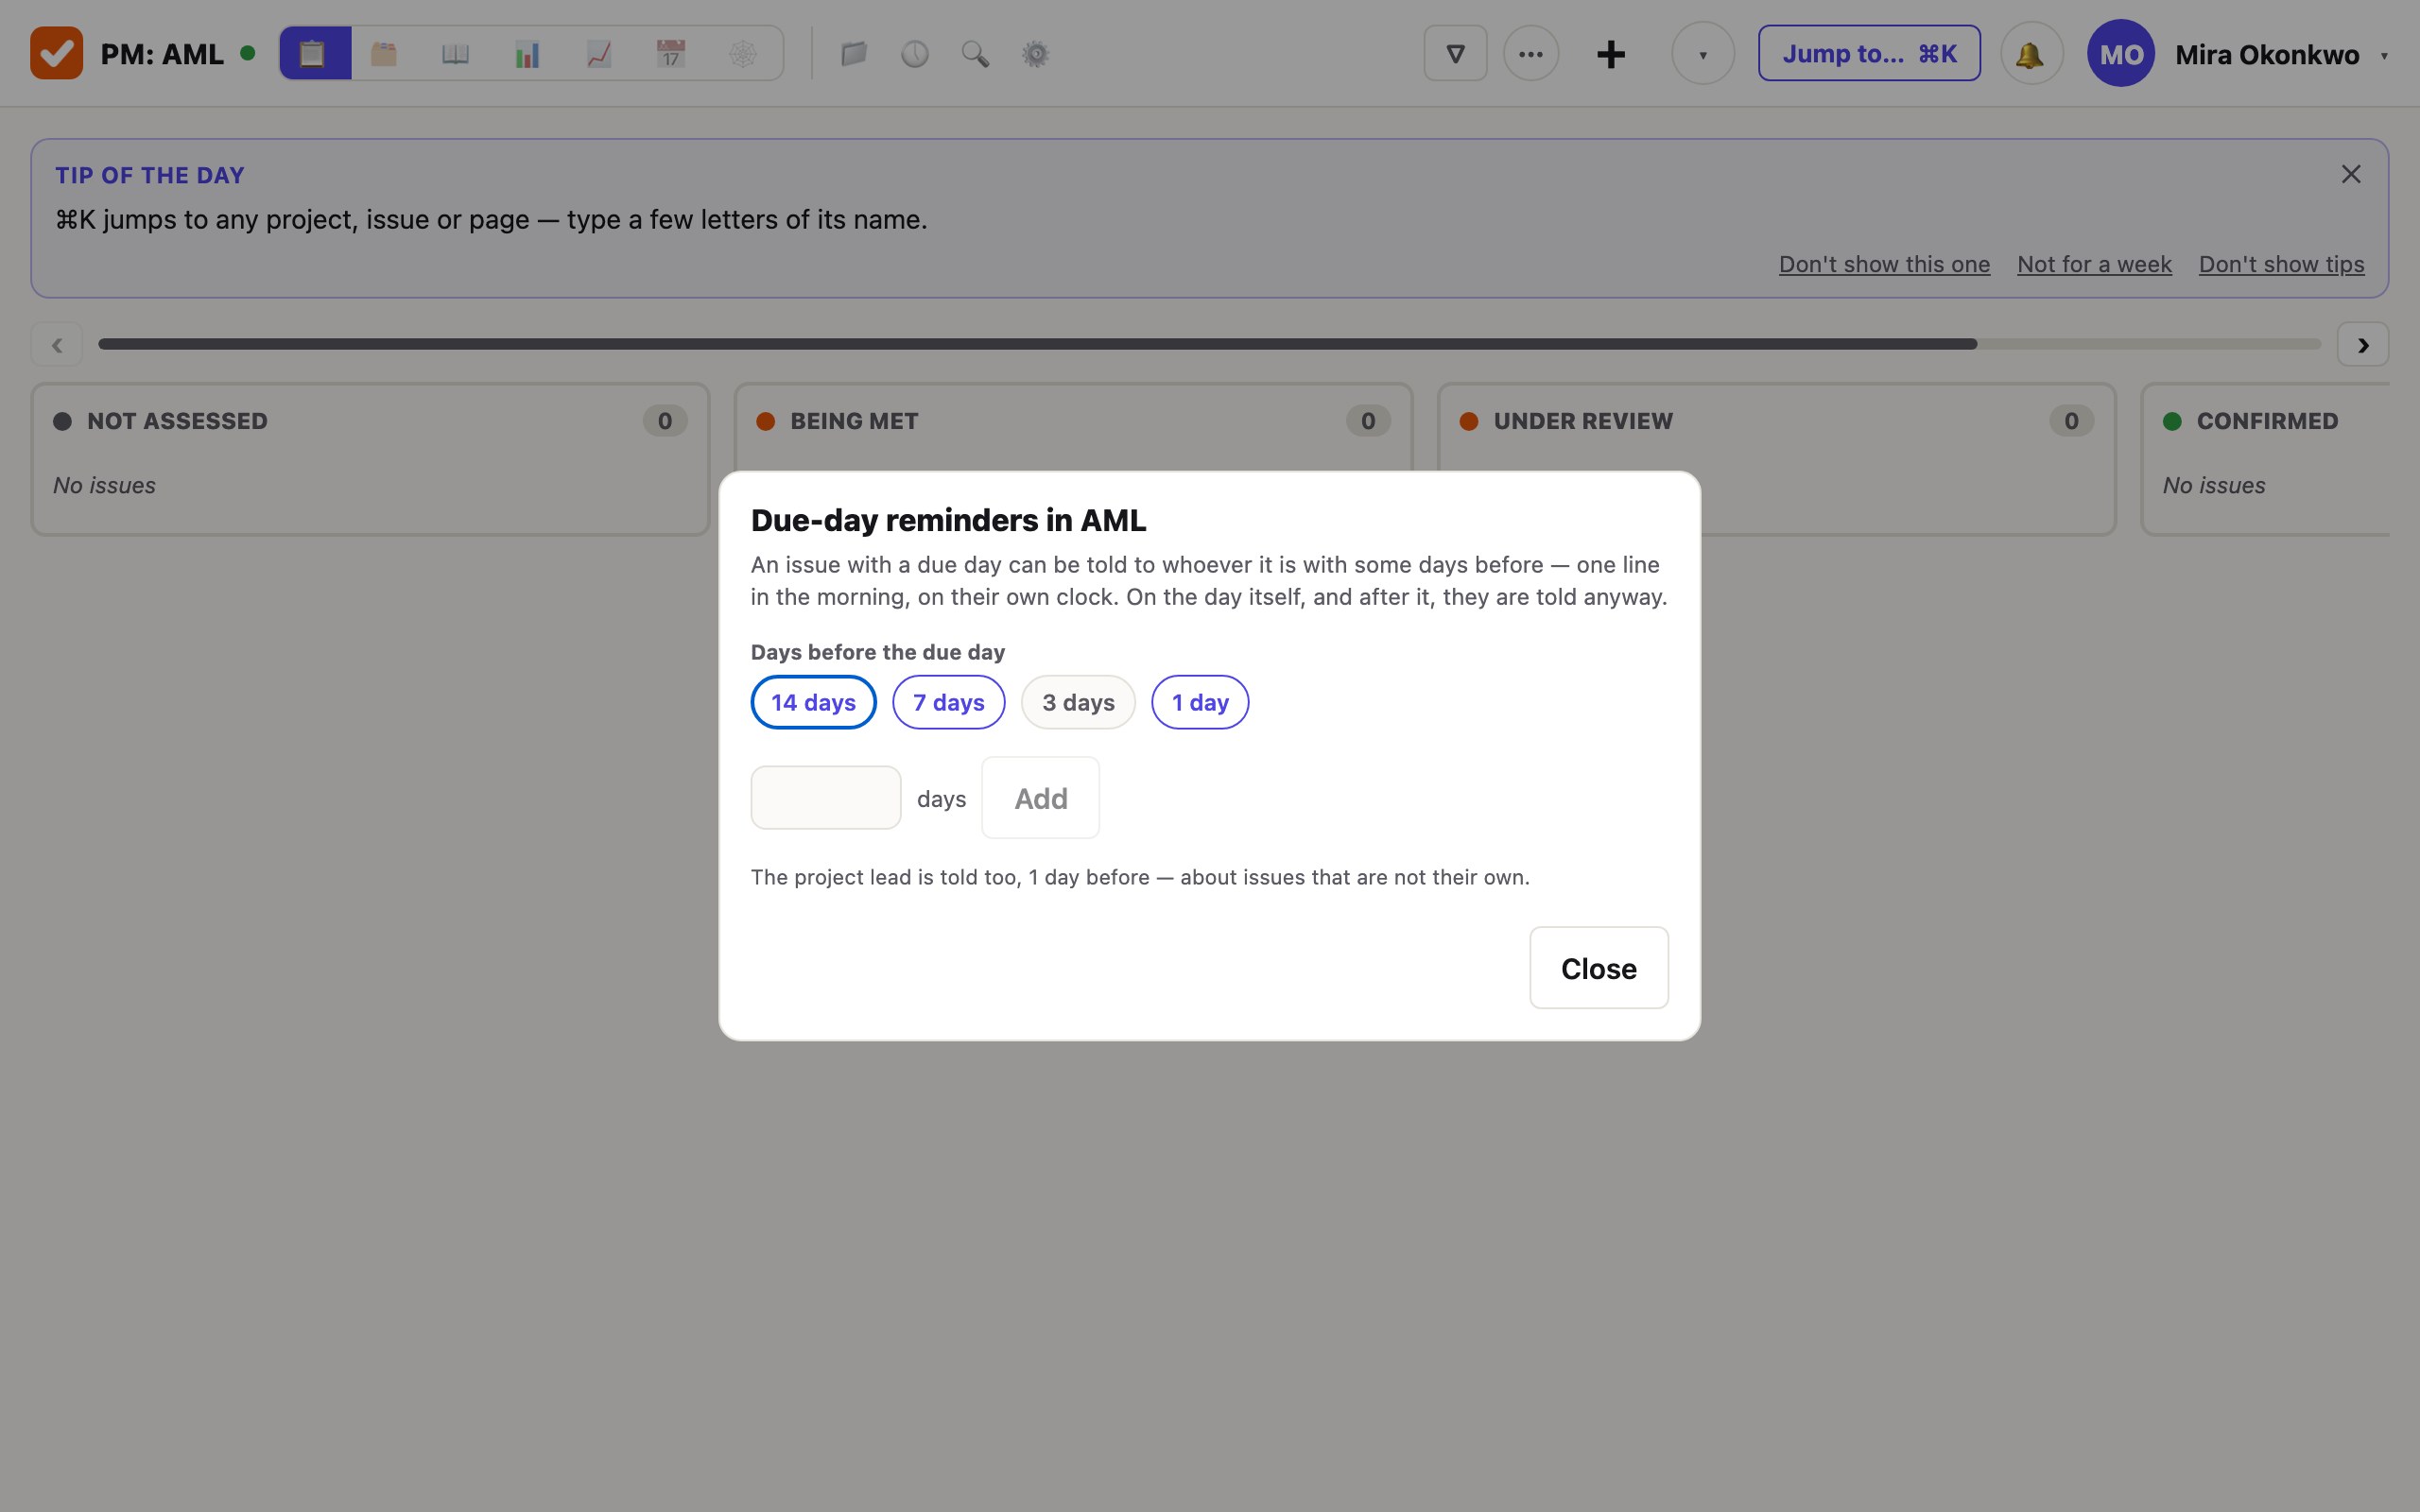Show the bar chart view
2420x1512 pixels.
[528, 54]
